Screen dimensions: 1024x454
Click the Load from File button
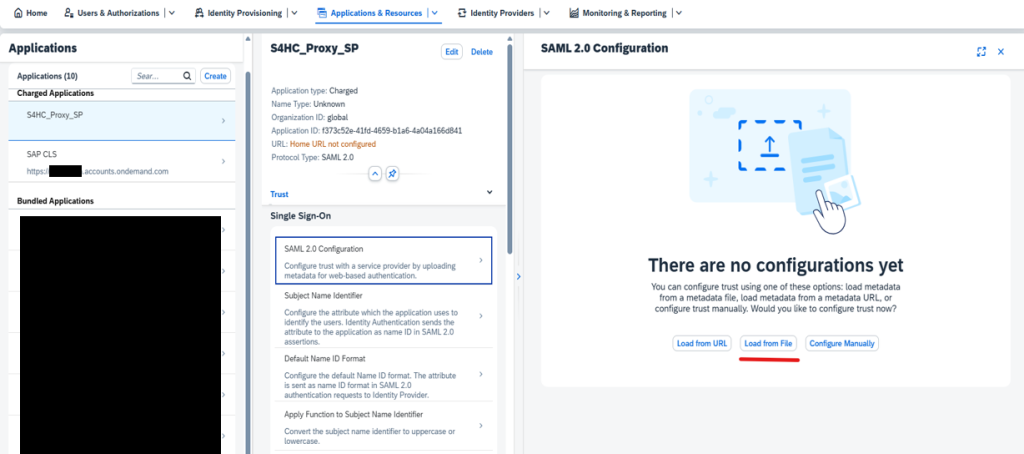click(767, 343)
